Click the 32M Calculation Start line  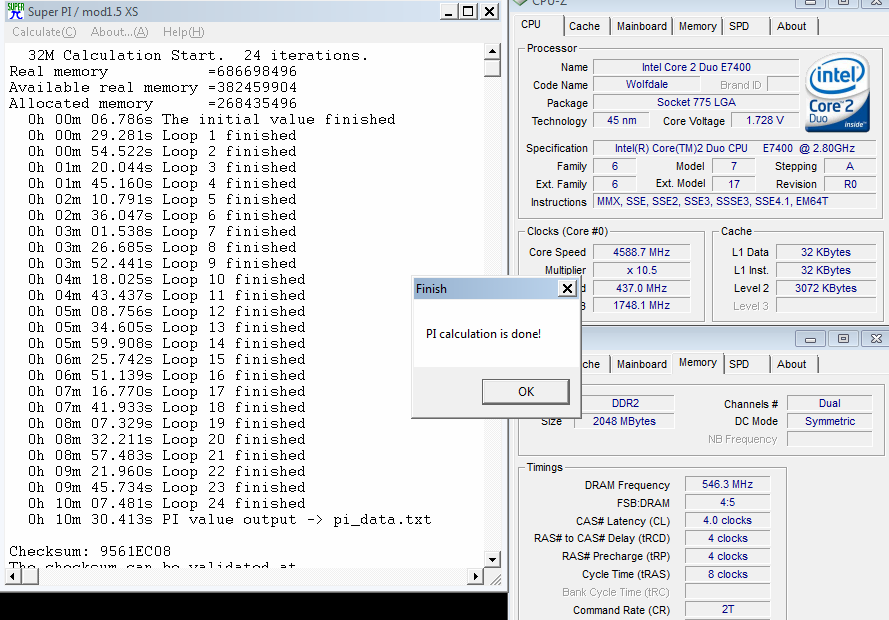(x=198, y=56)
